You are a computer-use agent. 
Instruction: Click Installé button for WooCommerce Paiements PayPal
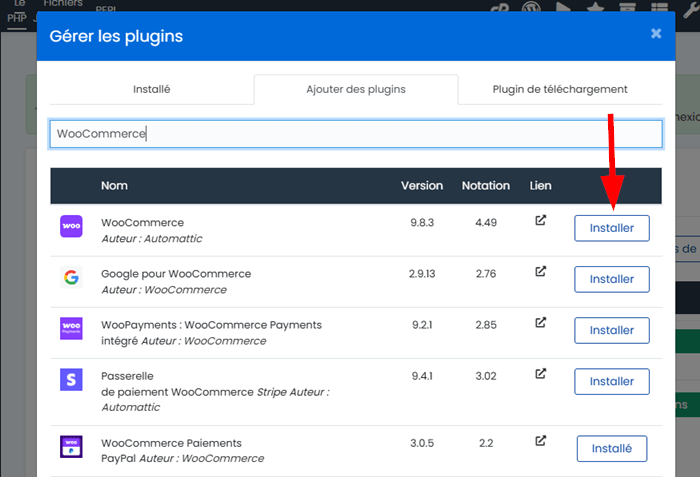[612, 448]
